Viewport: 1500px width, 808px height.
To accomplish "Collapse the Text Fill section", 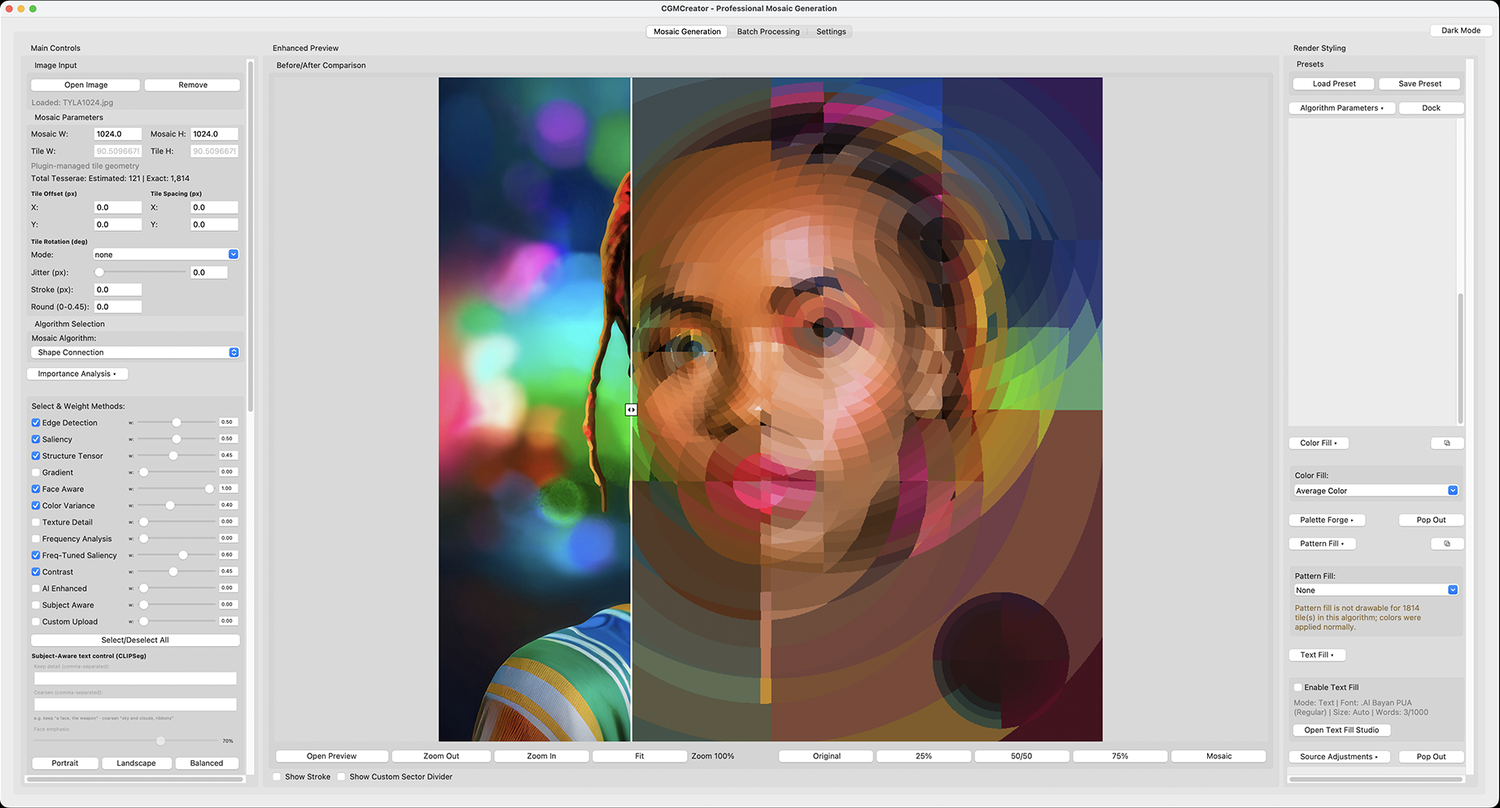I will point(1317,655).
